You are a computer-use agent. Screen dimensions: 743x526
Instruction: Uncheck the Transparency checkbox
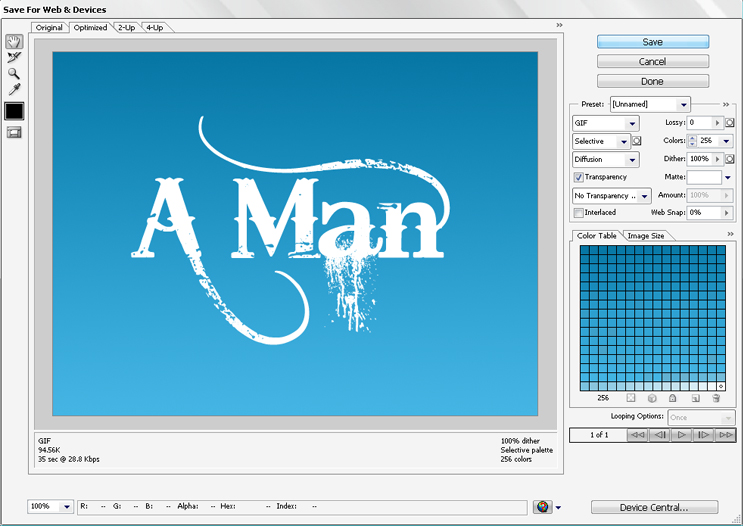[x=579, y=177]
